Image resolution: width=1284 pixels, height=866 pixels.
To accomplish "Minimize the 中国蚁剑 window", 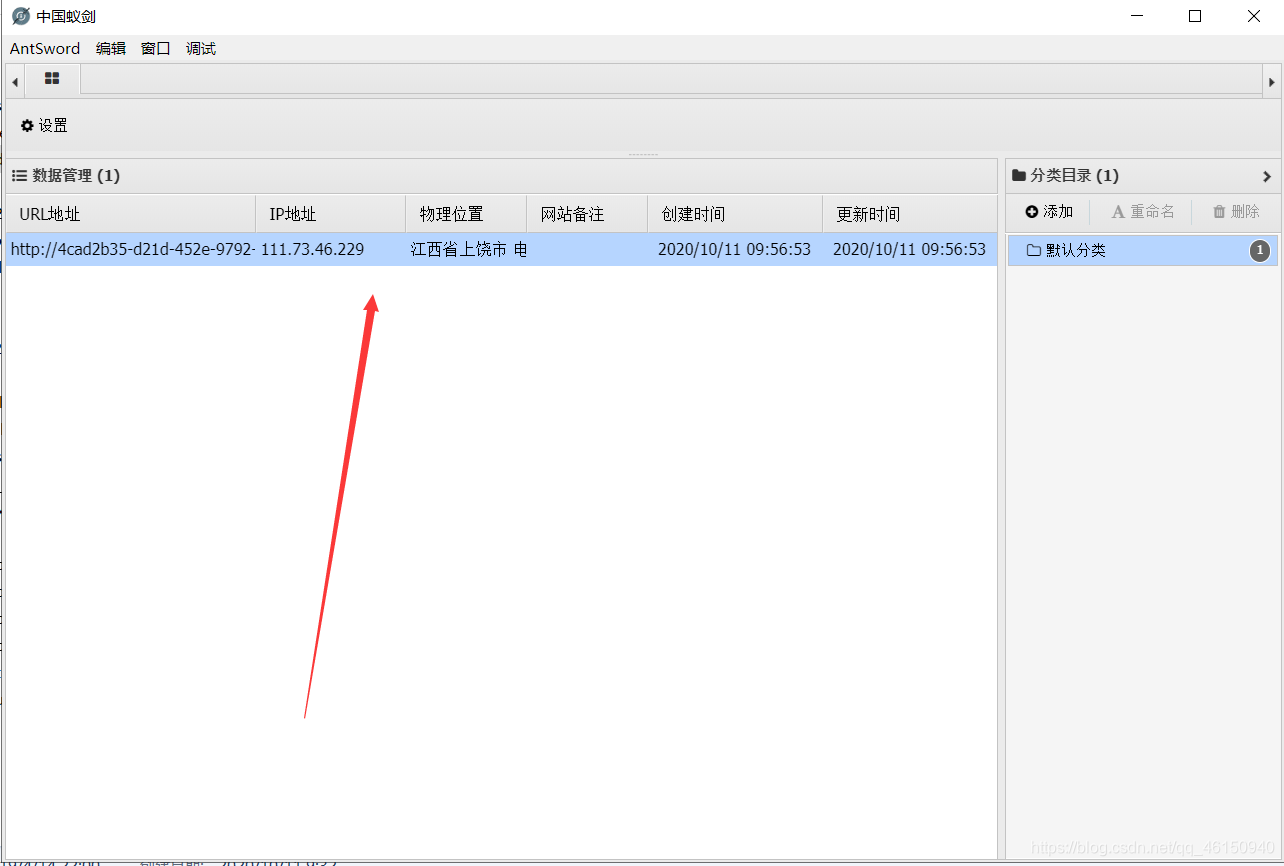I will (1137, 16).
